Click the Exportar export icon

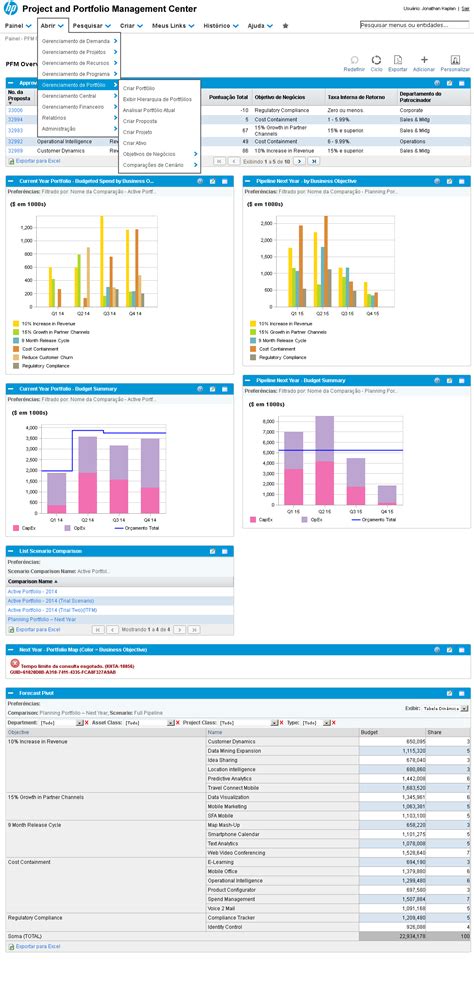coord(397,60)
